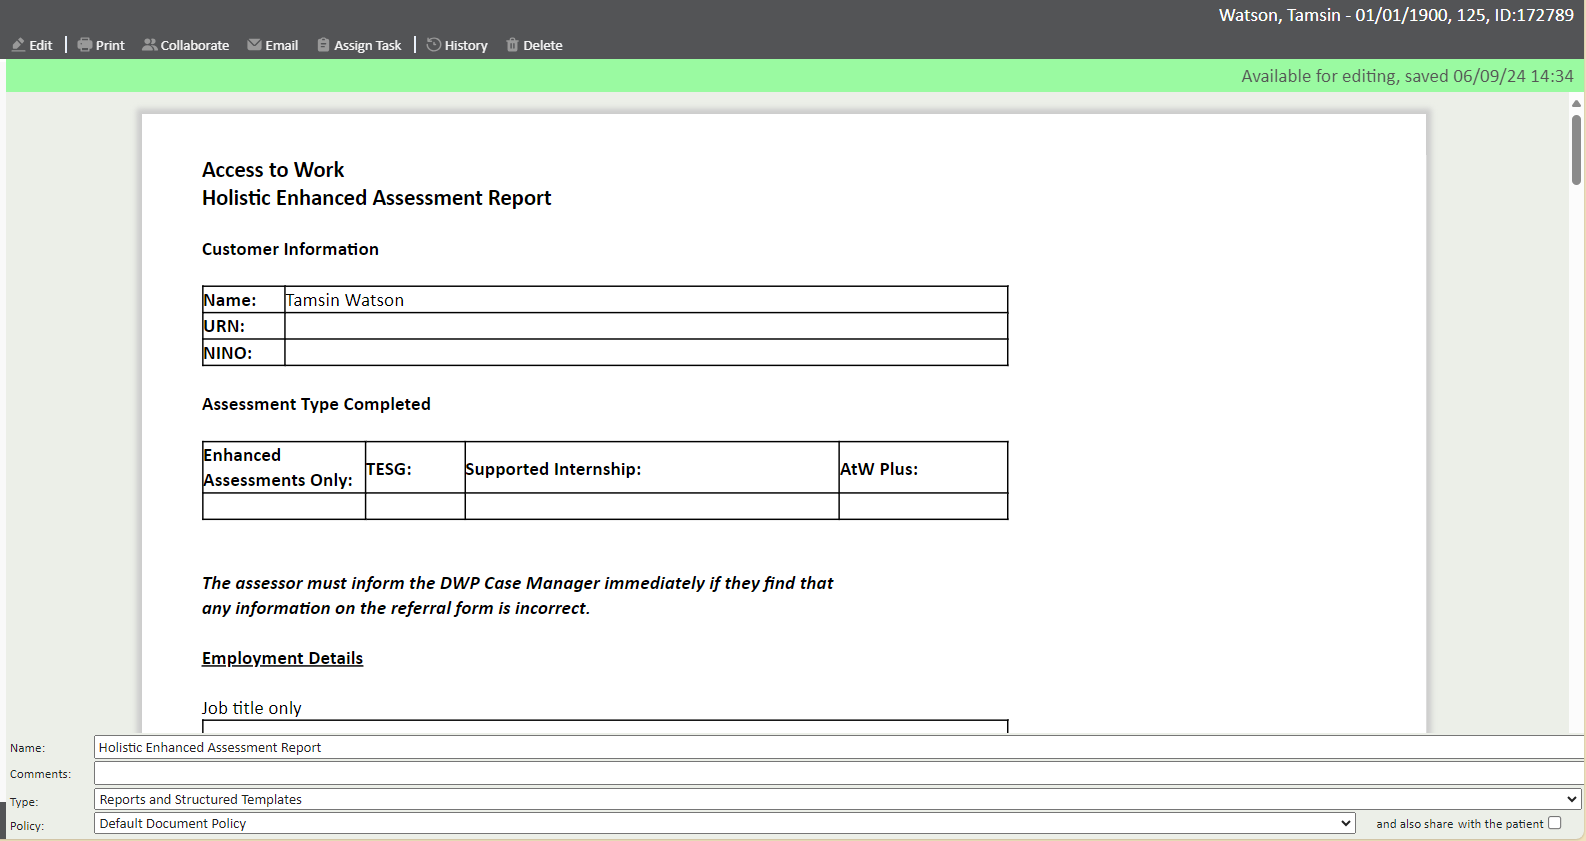The image size is (1586, 841).
Task: Click the vertical scrollbar thumb
Action: [x=1576, y=150]
